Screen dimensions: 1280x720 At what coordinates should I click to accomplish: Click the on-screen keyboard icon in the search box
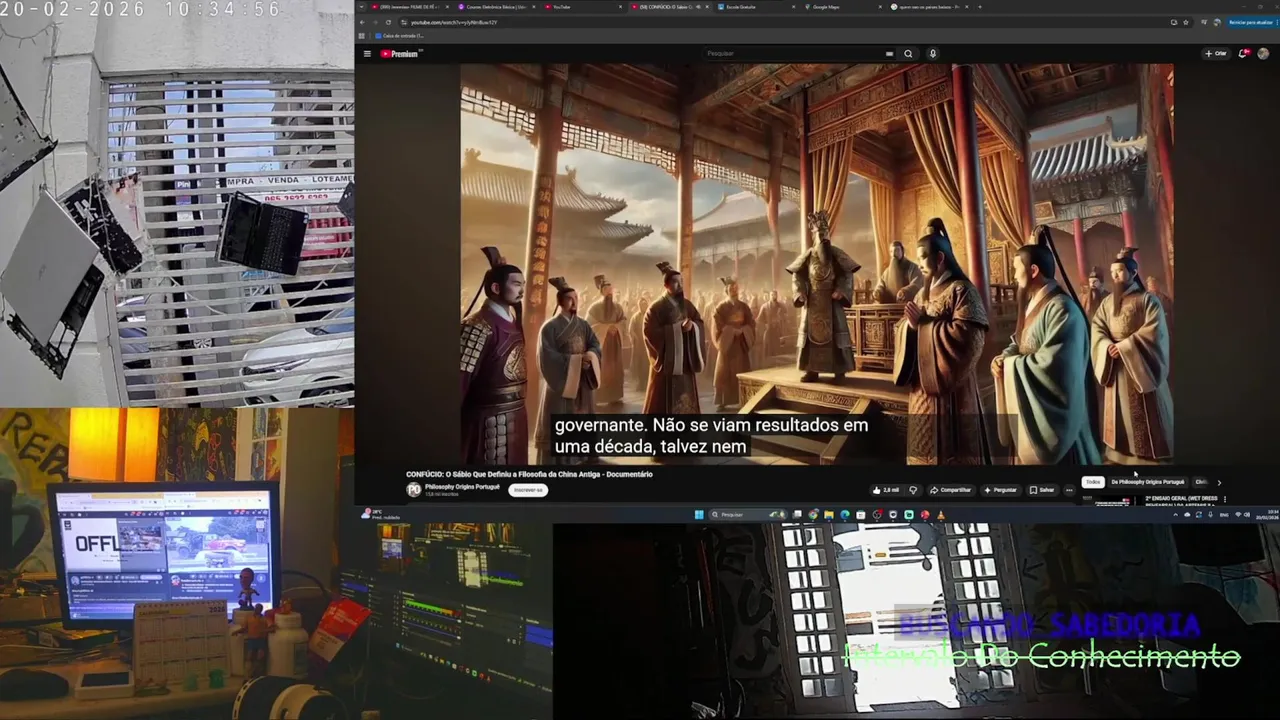[x=889, y=54]
